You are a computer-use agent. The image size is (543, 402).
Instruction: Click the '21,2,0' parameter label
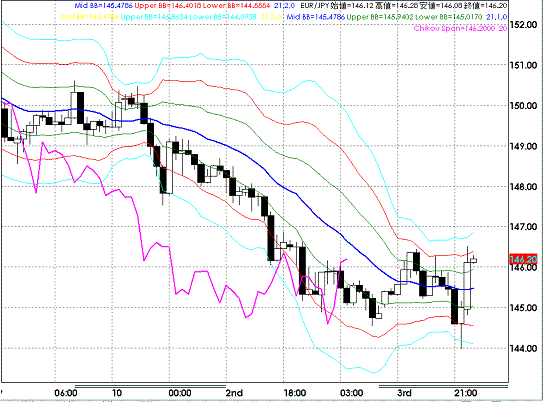(284, 6)
